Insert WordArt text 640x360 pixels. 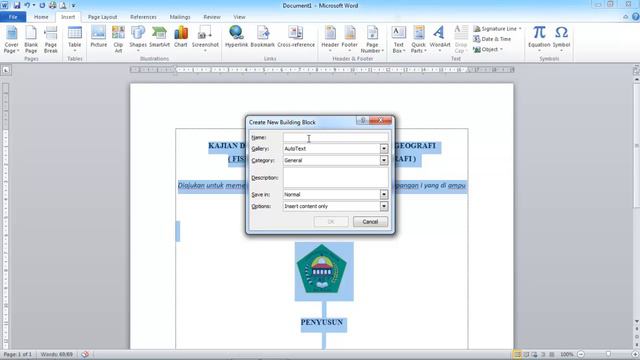pyautogui.click(x=440, y=39)
